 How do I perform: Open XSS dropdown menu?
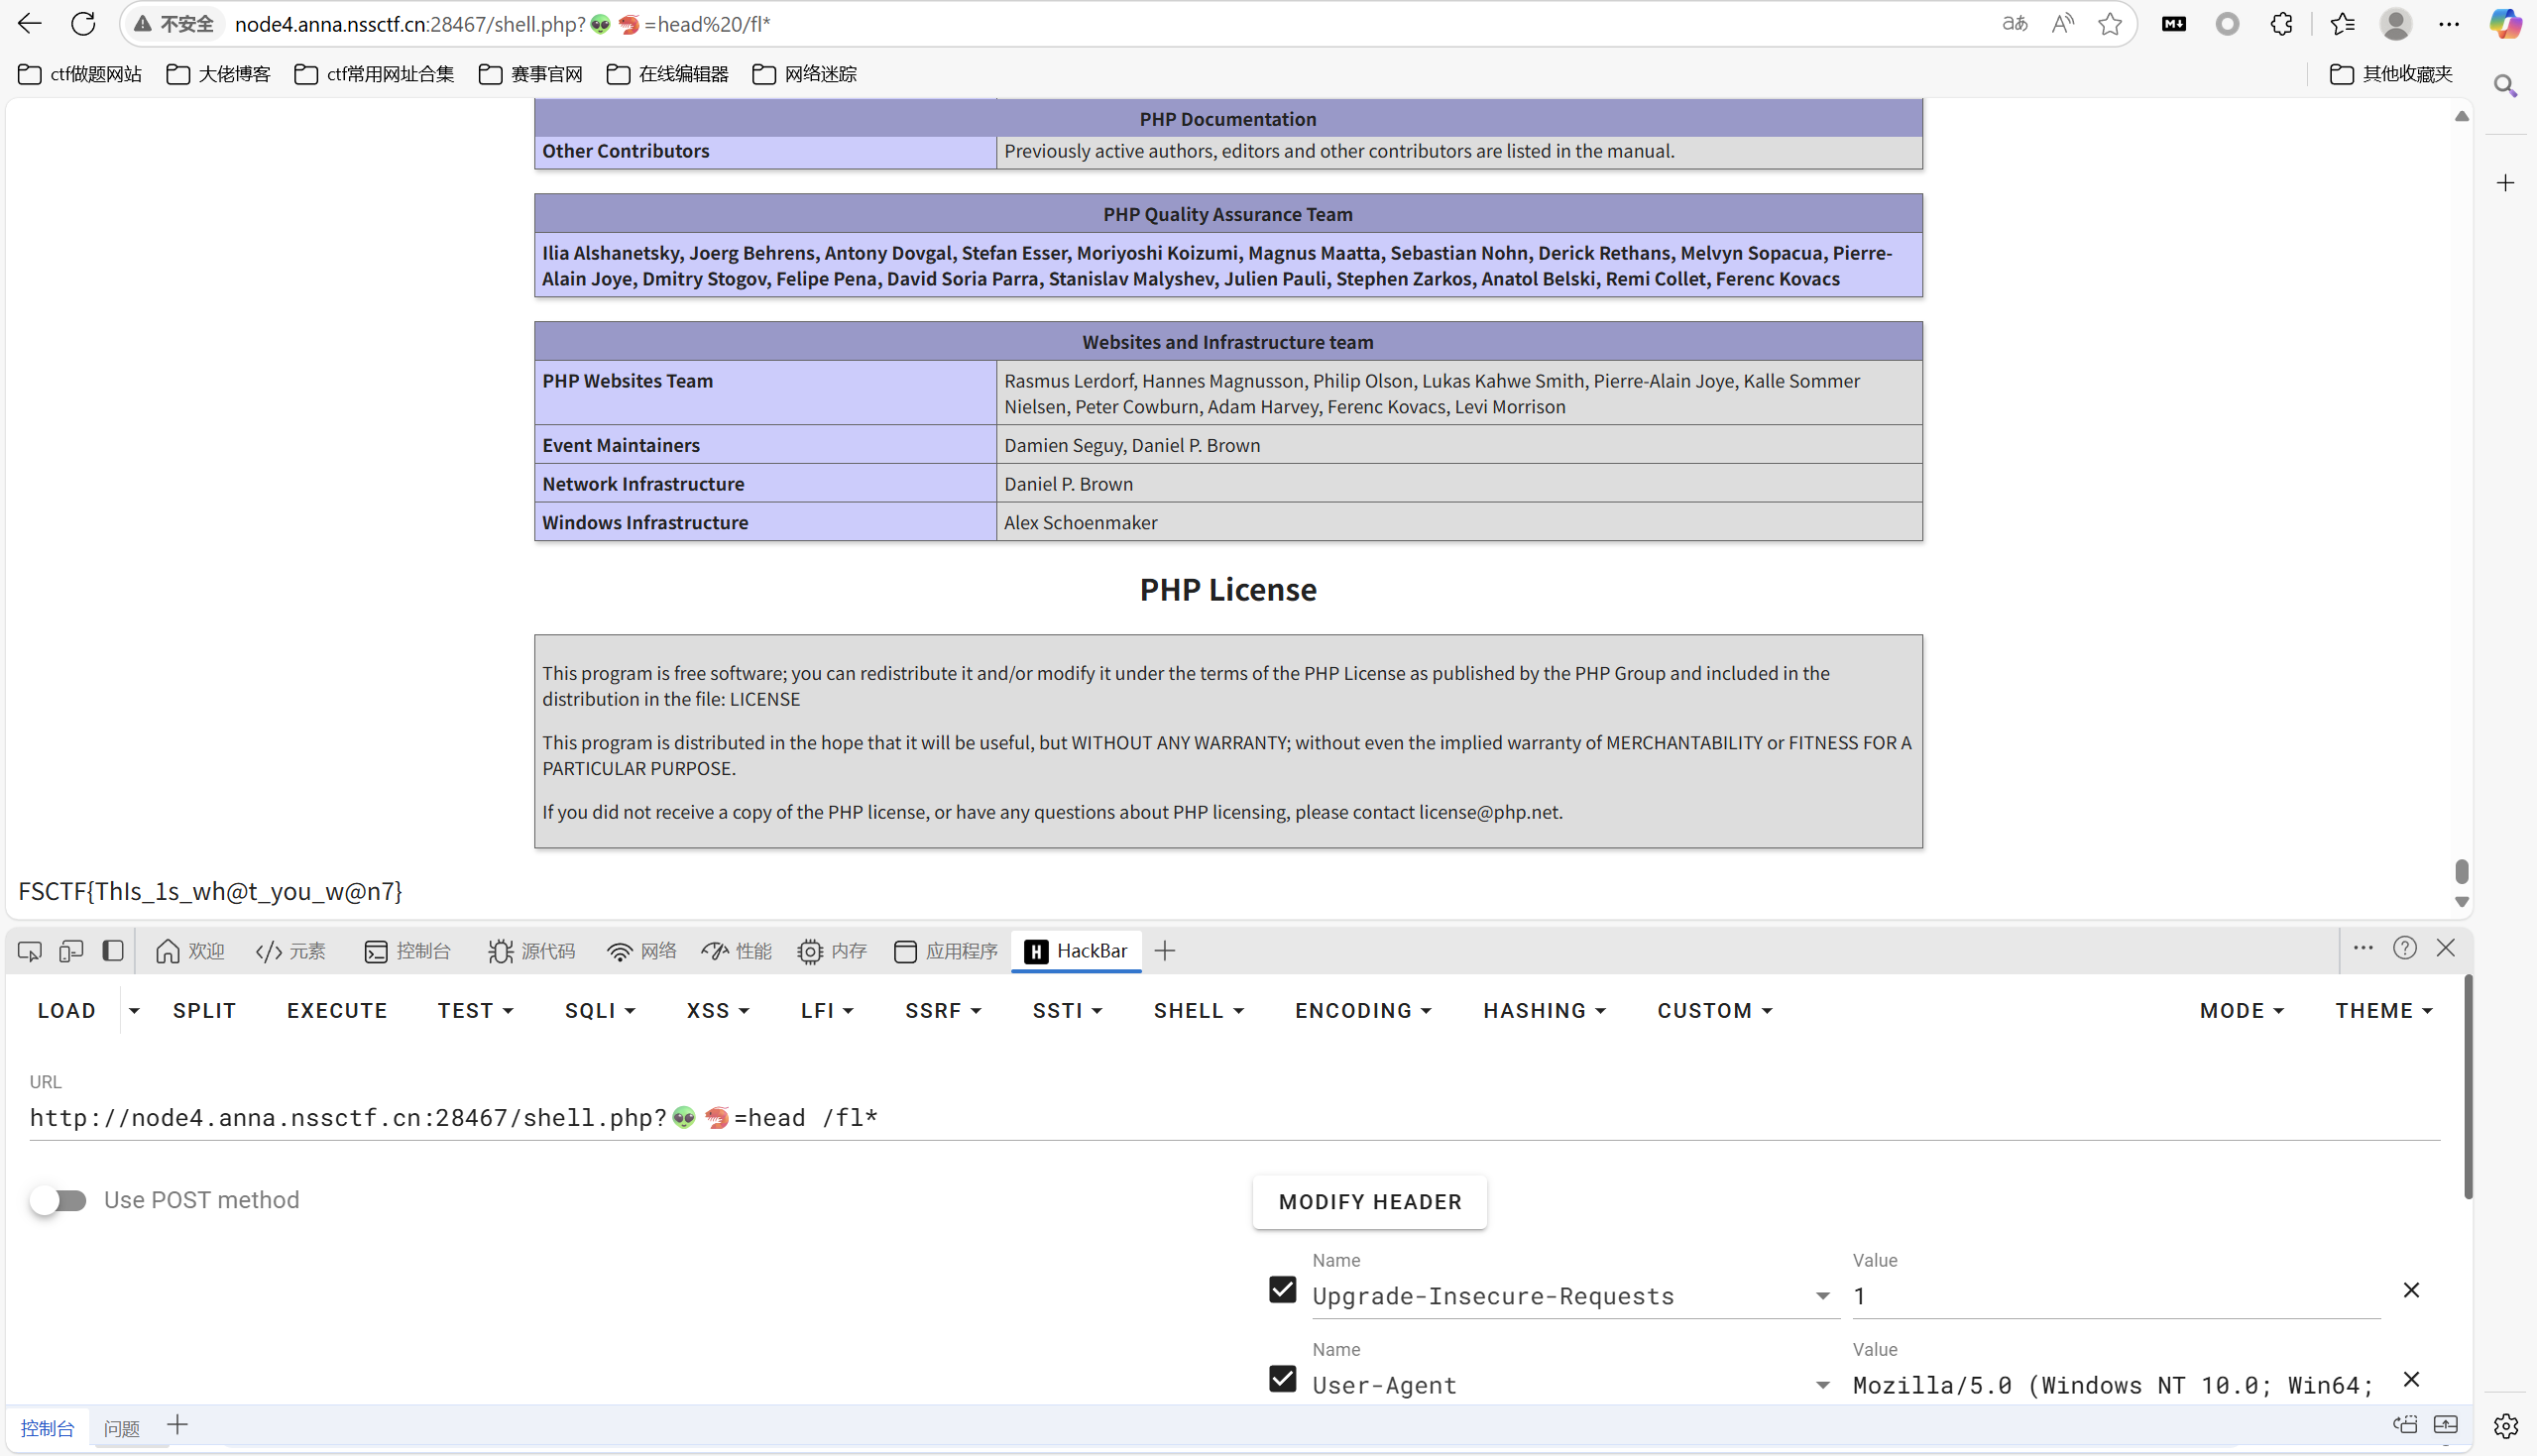(x=718, y=1011)
